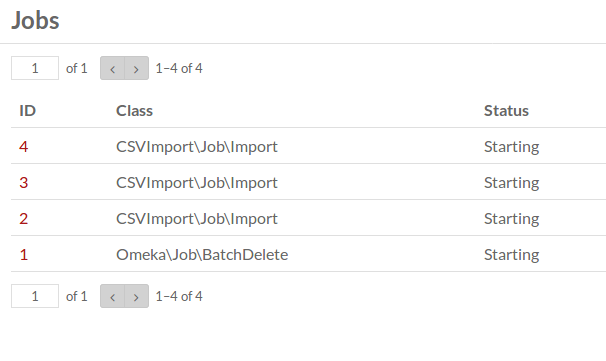Open job ID 1

coord(24,255)
